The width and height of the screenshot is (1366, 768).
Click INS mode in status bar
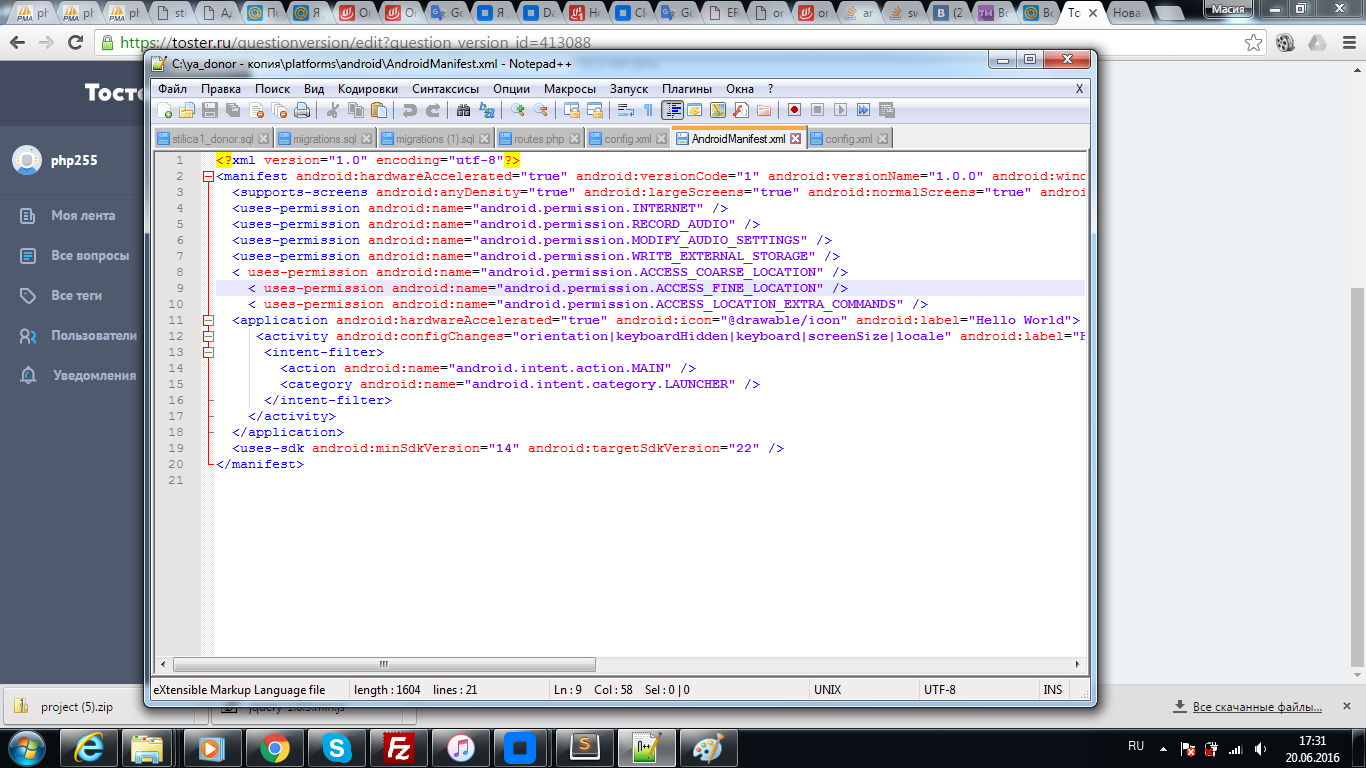1053,690
